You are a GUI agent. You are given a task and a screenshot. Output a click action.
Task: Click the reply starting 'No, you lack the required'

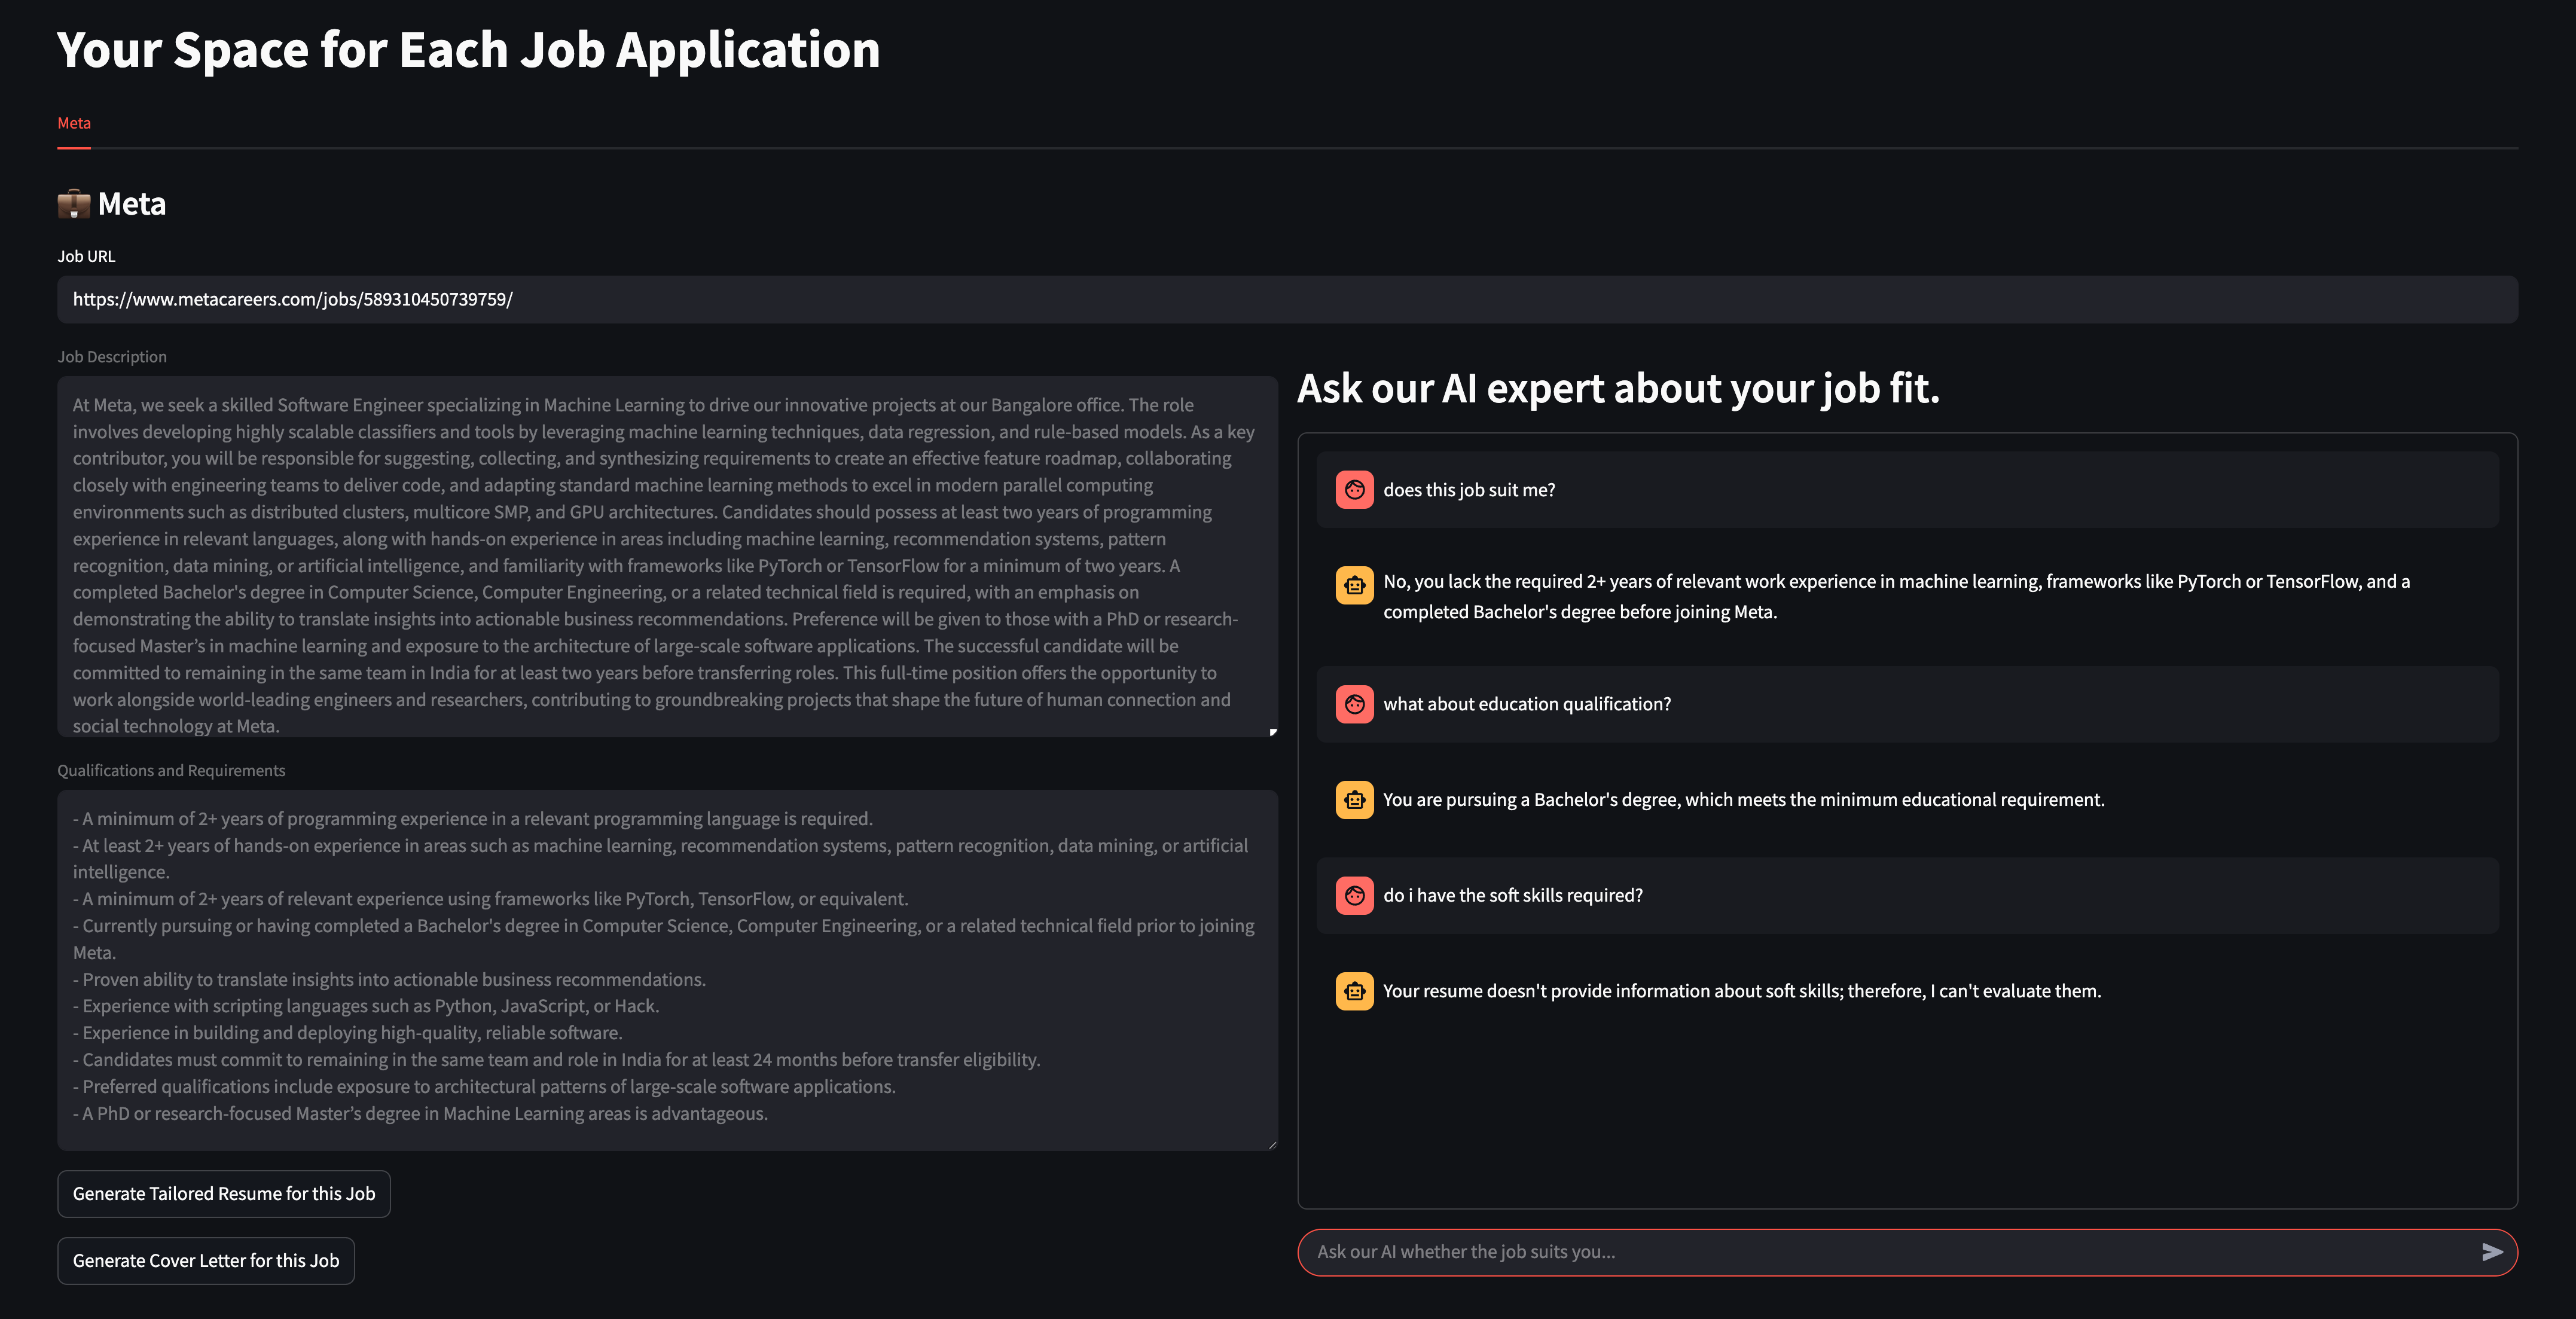1896,597
